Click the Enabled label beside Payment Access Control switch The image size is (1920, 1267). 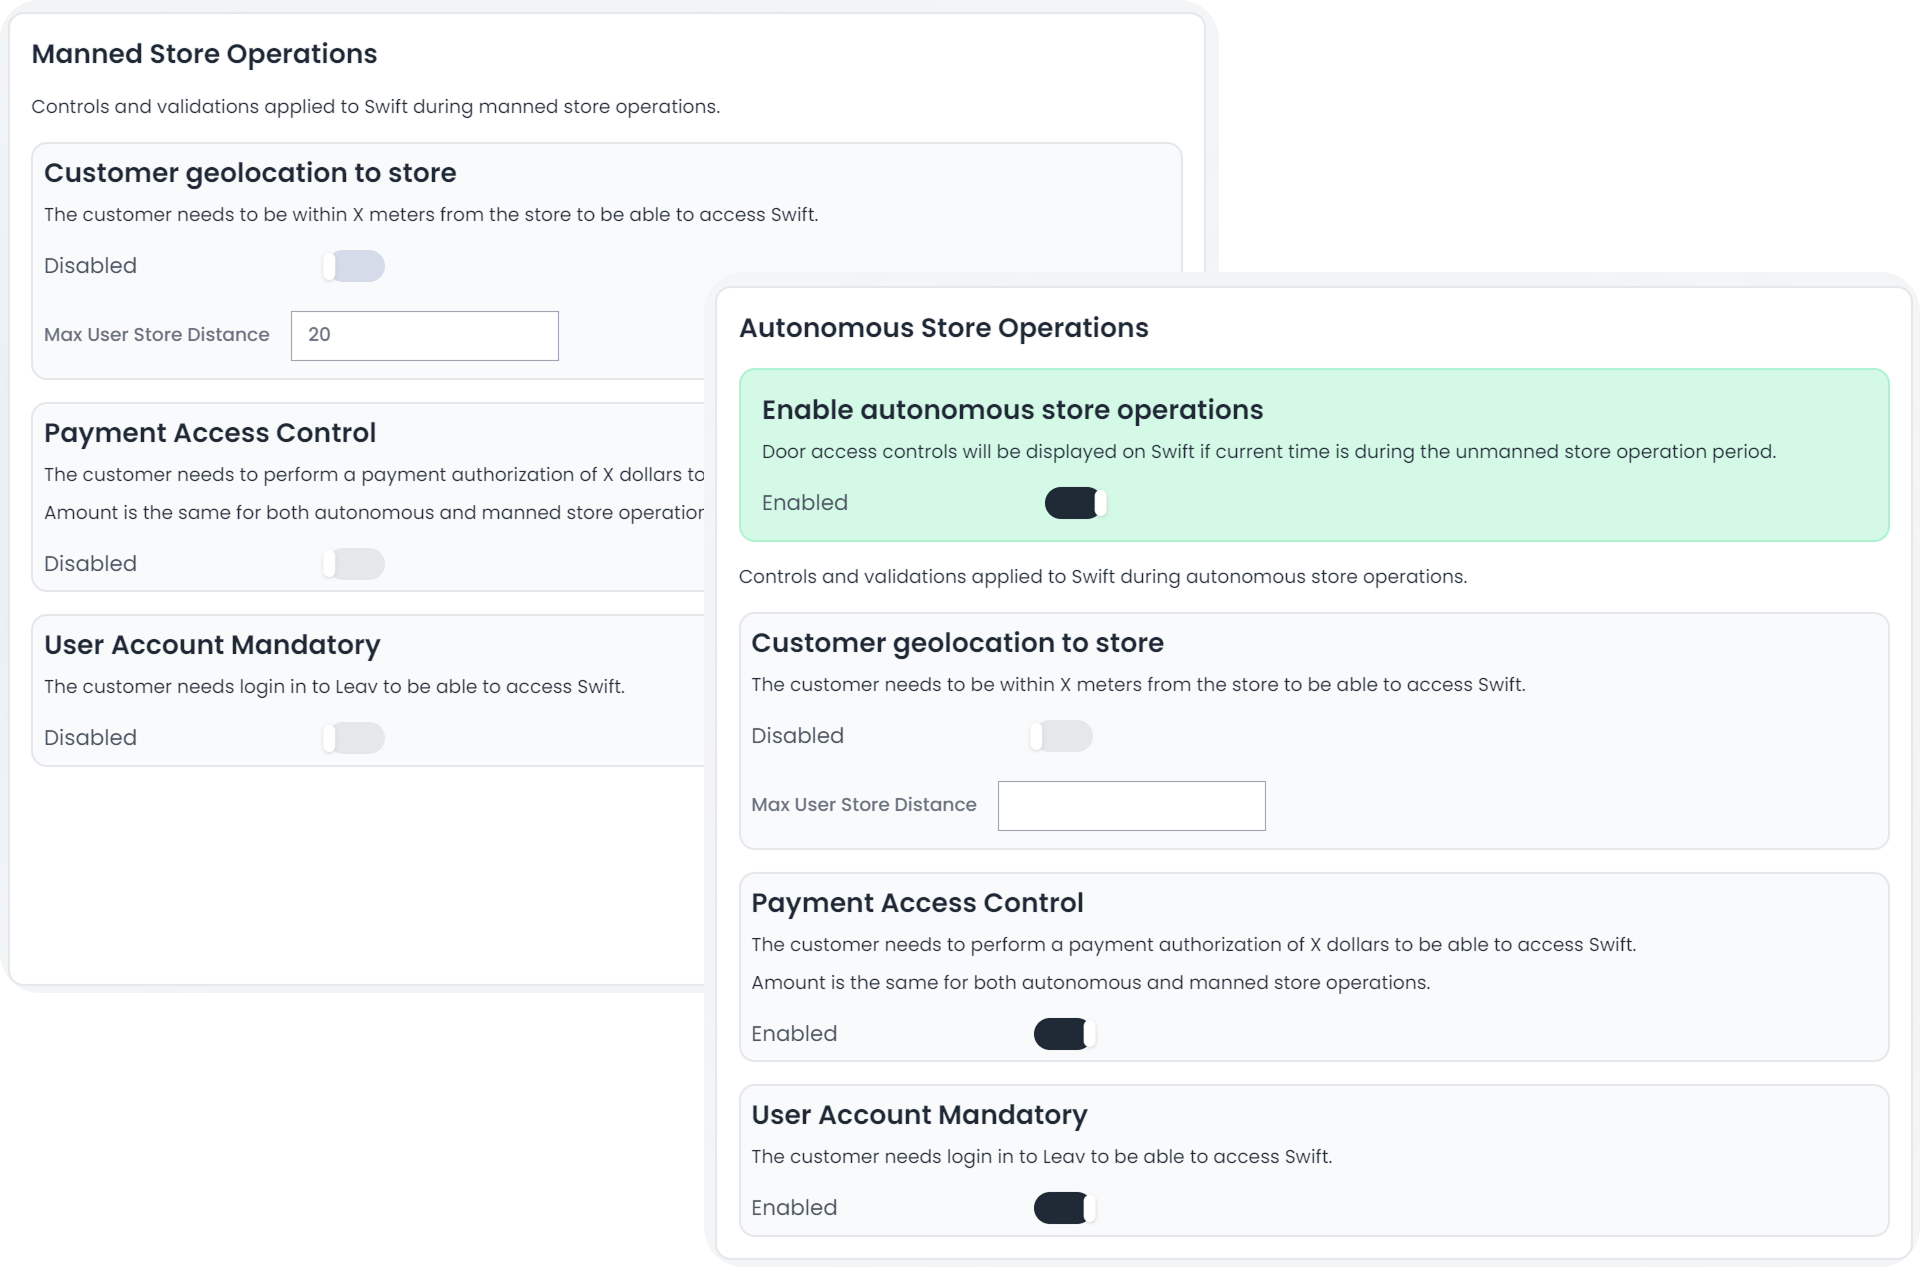click(x=794, y=1033)
